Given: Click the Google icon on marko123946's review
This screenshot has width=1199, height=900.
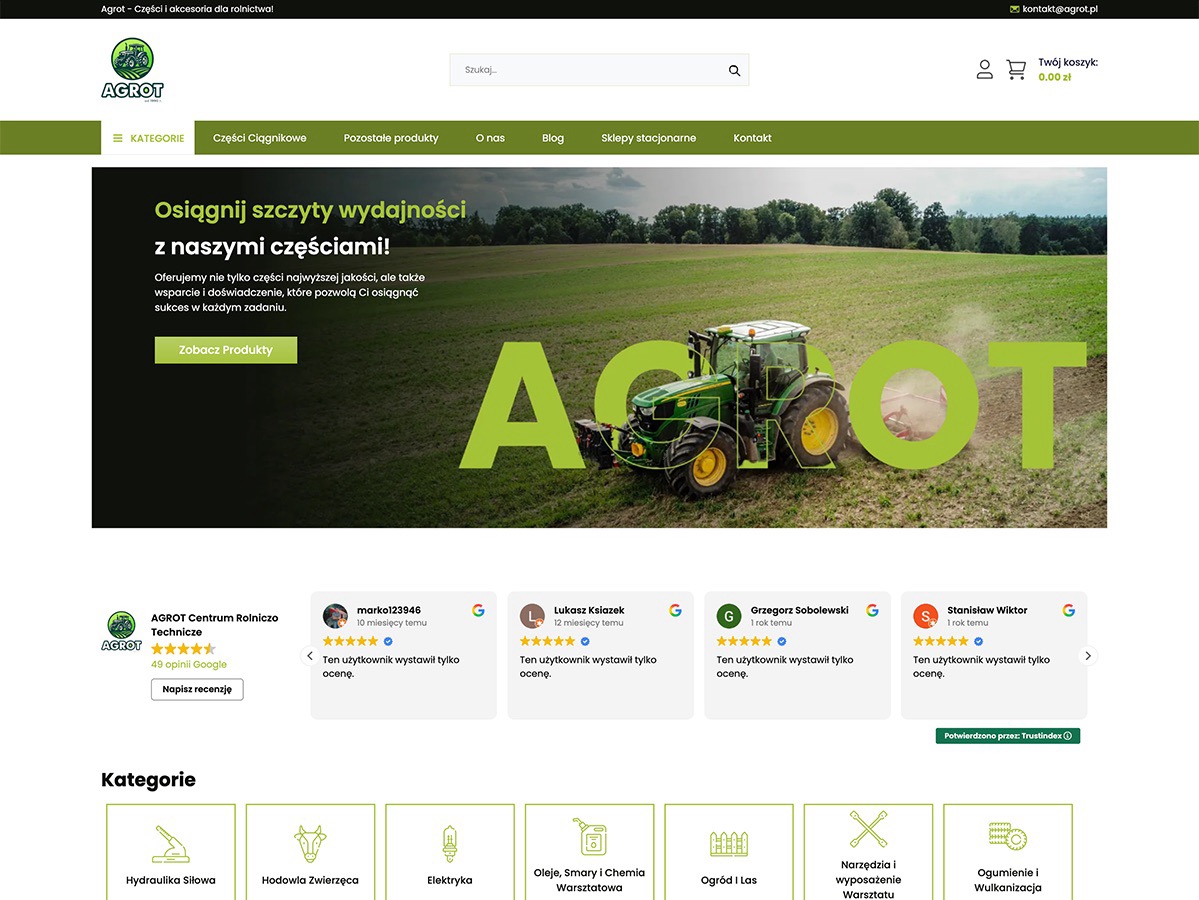Looking at the screenshot, I should pos(479,610).
